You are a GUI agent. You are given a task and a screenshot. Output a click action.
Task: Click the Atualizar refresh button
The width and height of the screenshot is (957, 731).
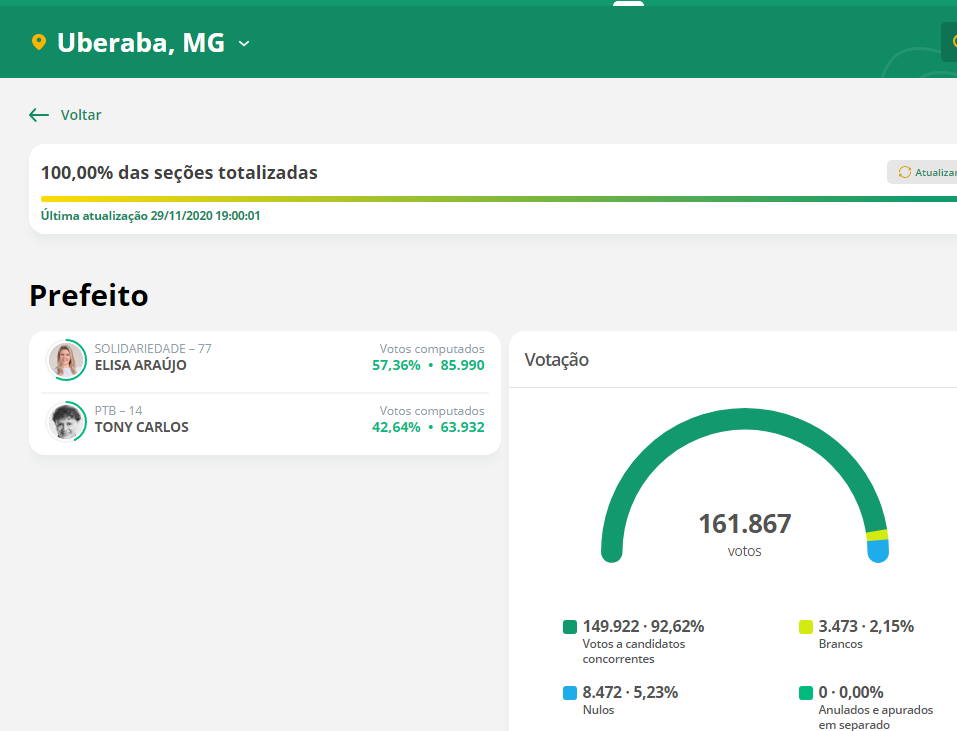pyautogui.click(x=923, y=172)
